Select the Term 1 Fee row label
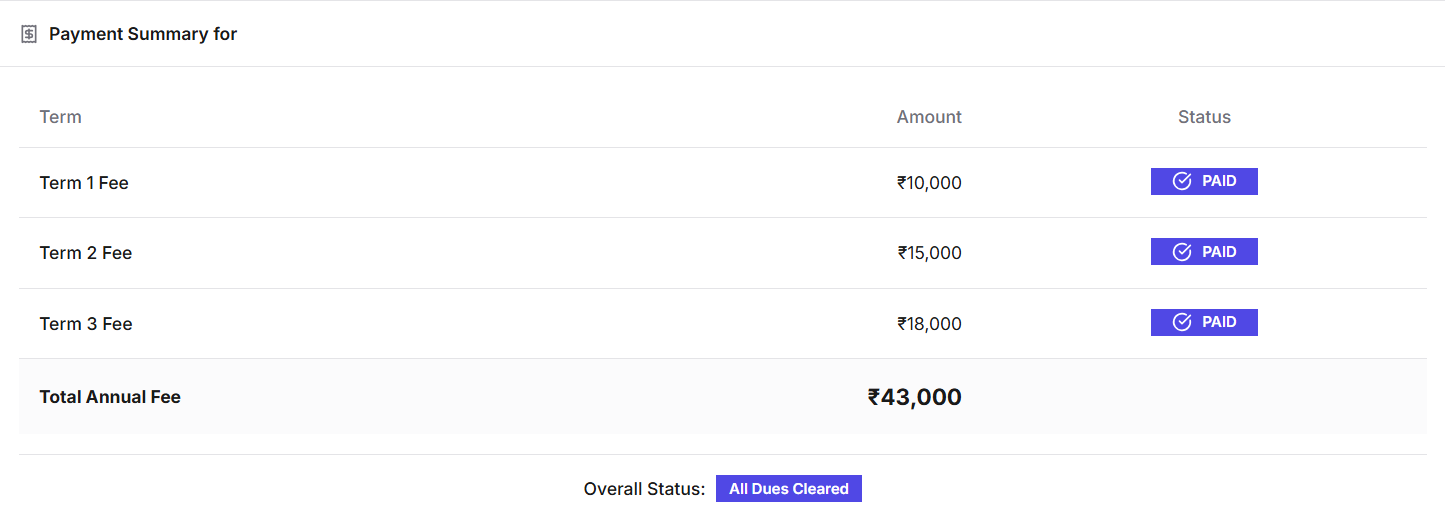The height and width of the screenshot is (517, 1445). click(84, 183)
